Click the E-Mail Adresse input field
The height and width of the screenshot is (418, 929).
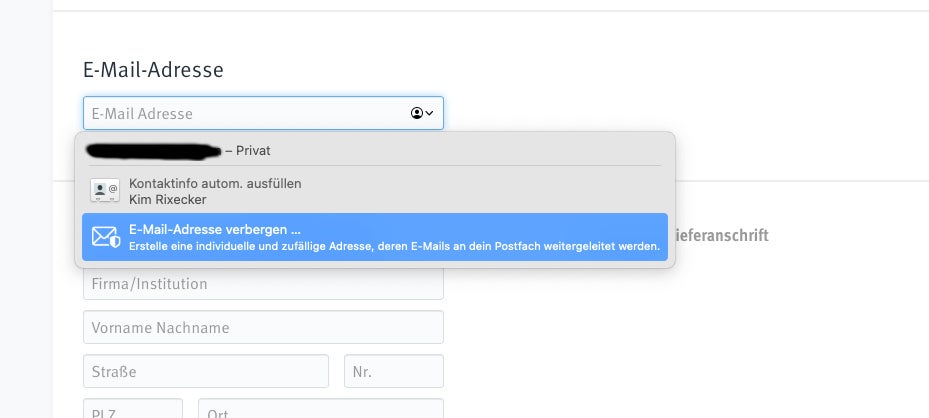click(263, 113)
